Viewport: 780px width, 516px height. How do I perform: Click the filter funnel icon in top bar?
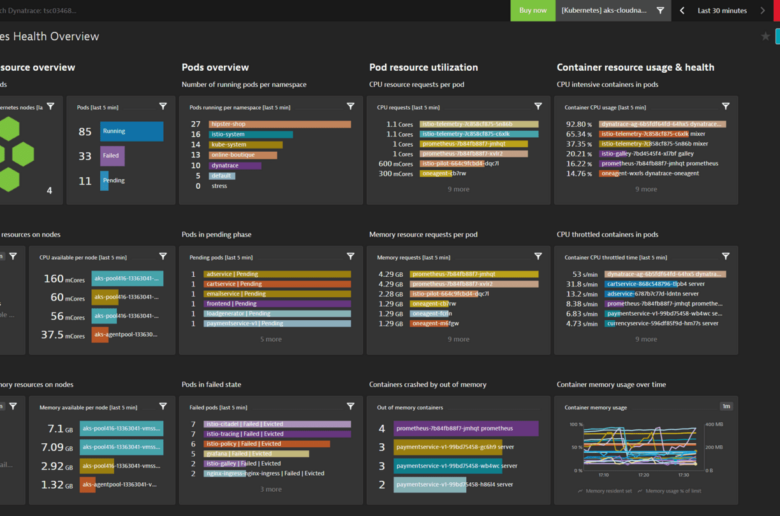pyautogui.click(x=660, y=10)
